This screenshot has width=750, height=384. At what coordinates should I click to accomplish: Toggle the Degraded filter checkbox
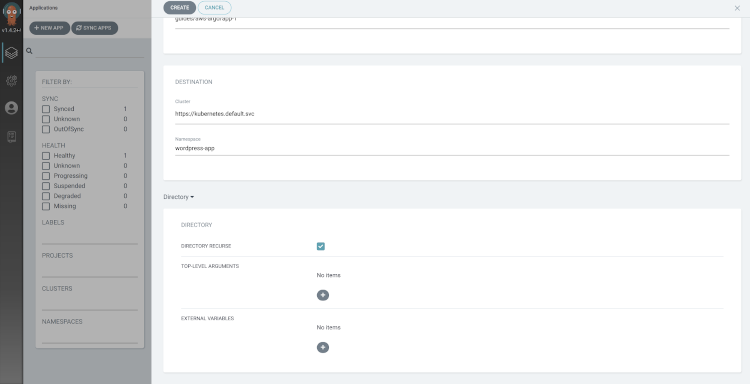coord(46,196)
